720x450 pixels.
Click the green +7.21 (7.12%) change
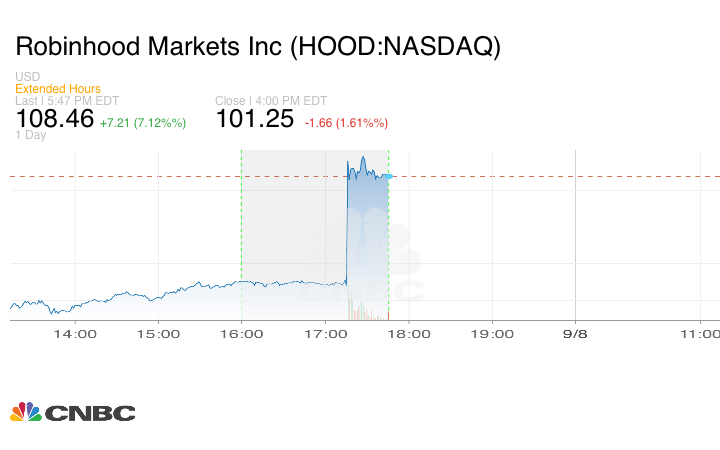tap(144, 123)
